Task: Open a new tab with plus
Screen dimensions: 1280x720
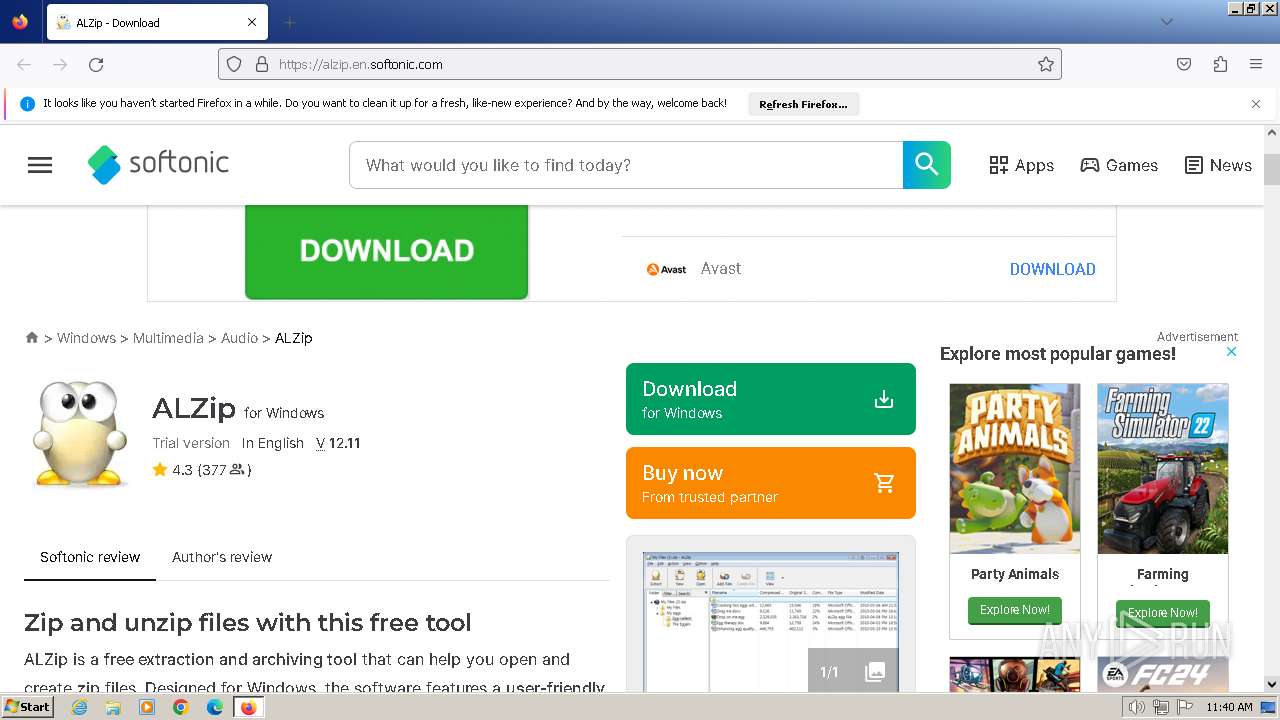Action: 289,22
